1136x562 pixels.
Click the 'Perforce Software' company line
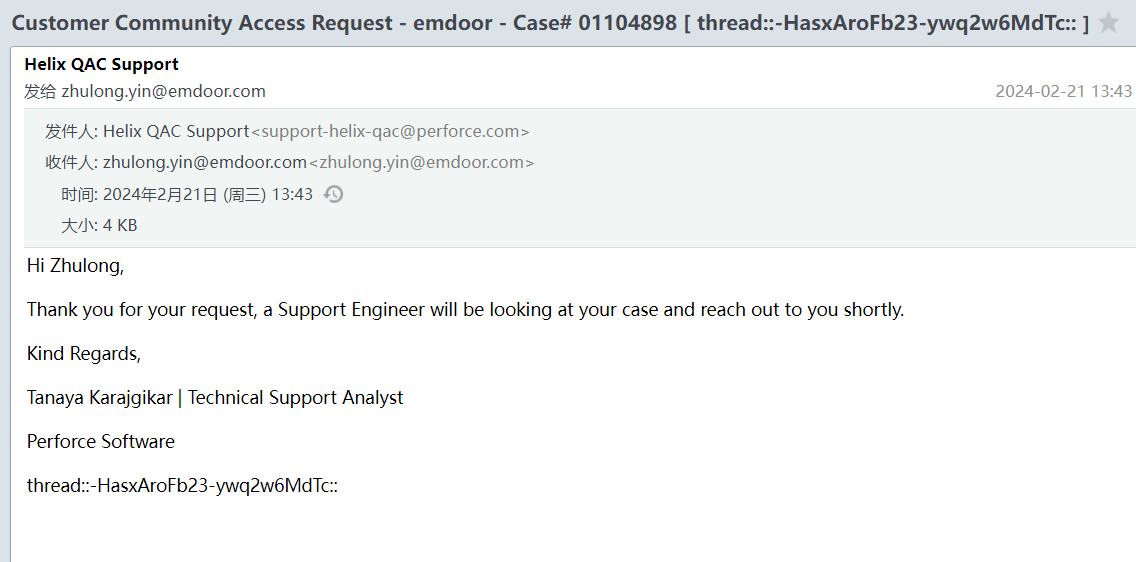click(101, 442)
